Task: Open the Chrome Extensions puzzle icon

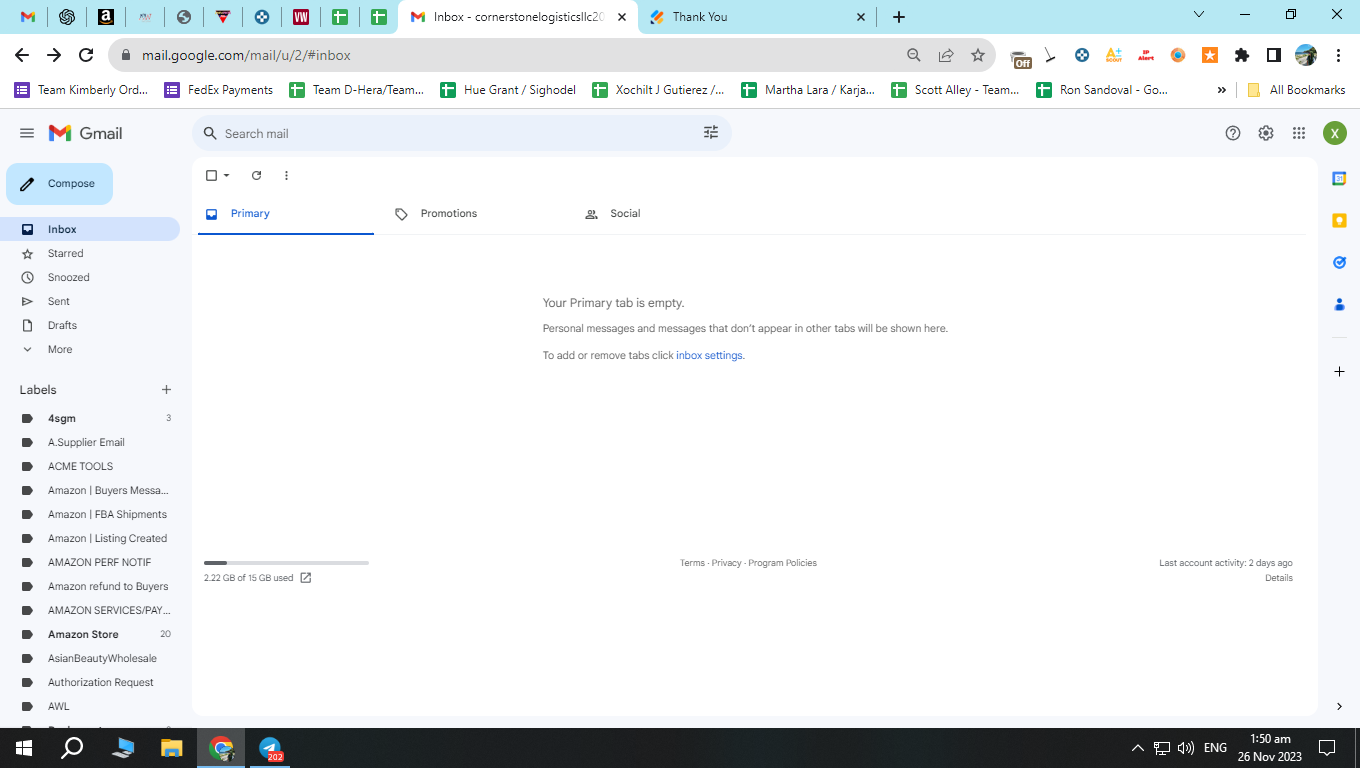Action: (1242, 55)
